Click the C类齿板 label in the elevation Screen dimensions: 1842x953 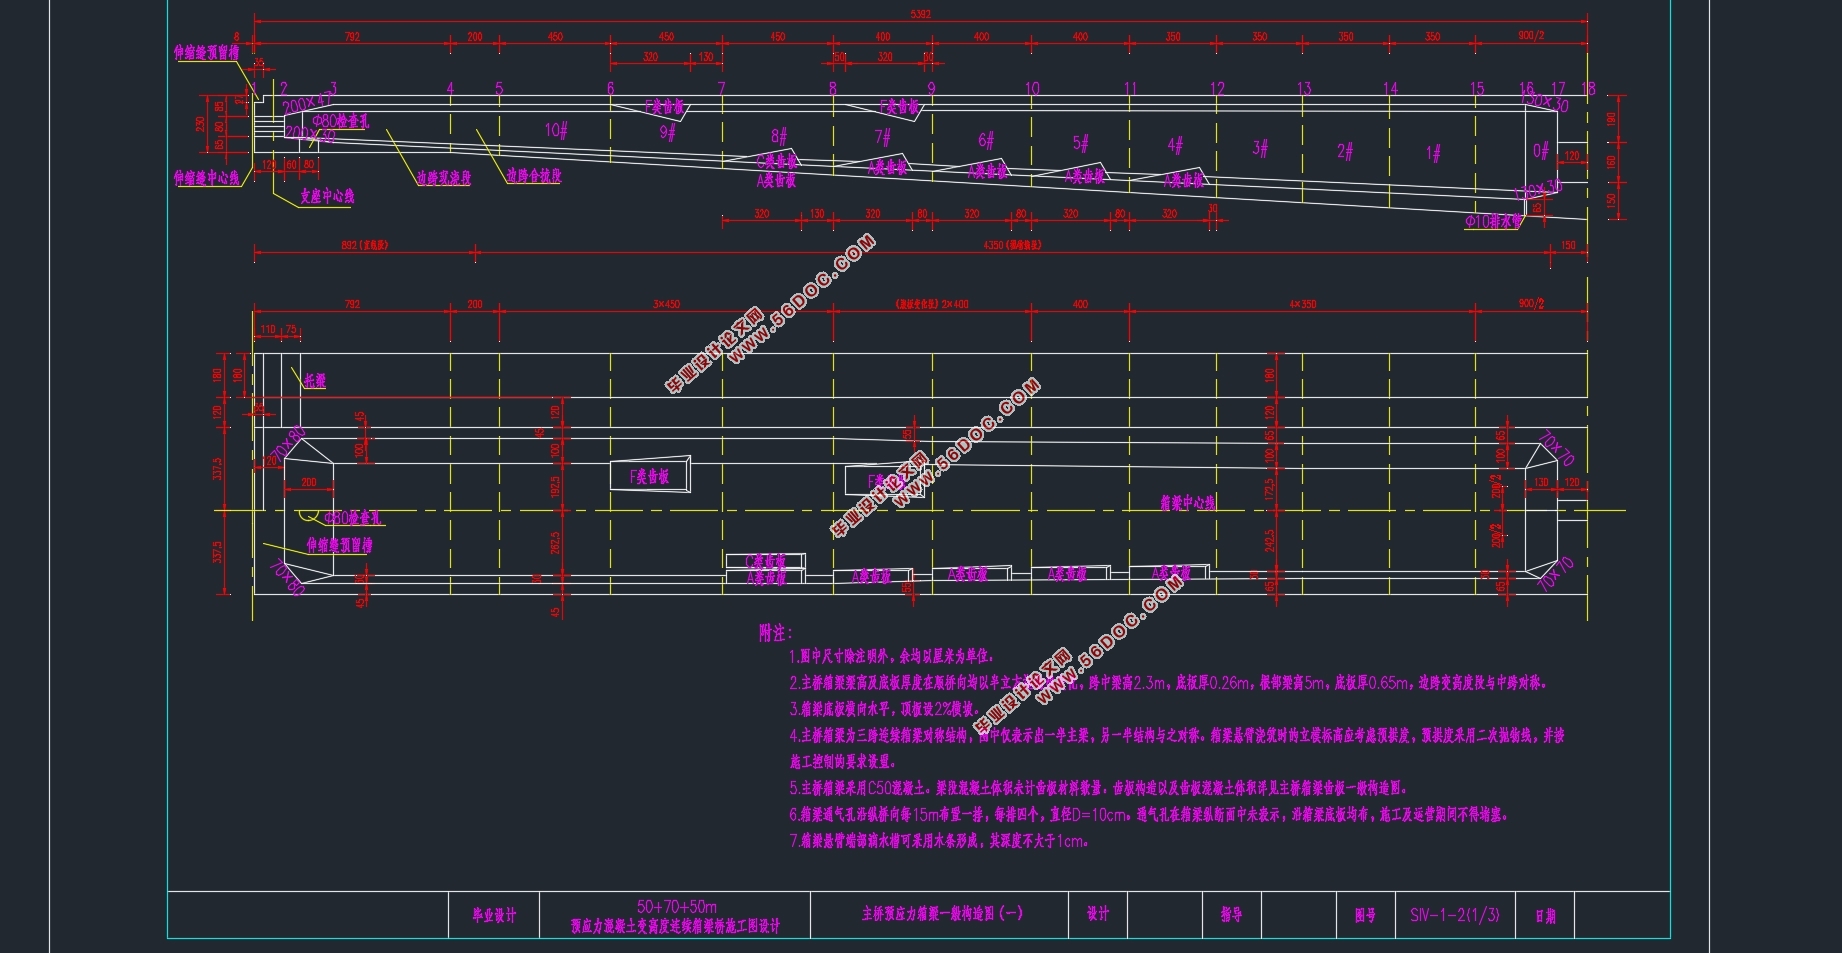777,160
